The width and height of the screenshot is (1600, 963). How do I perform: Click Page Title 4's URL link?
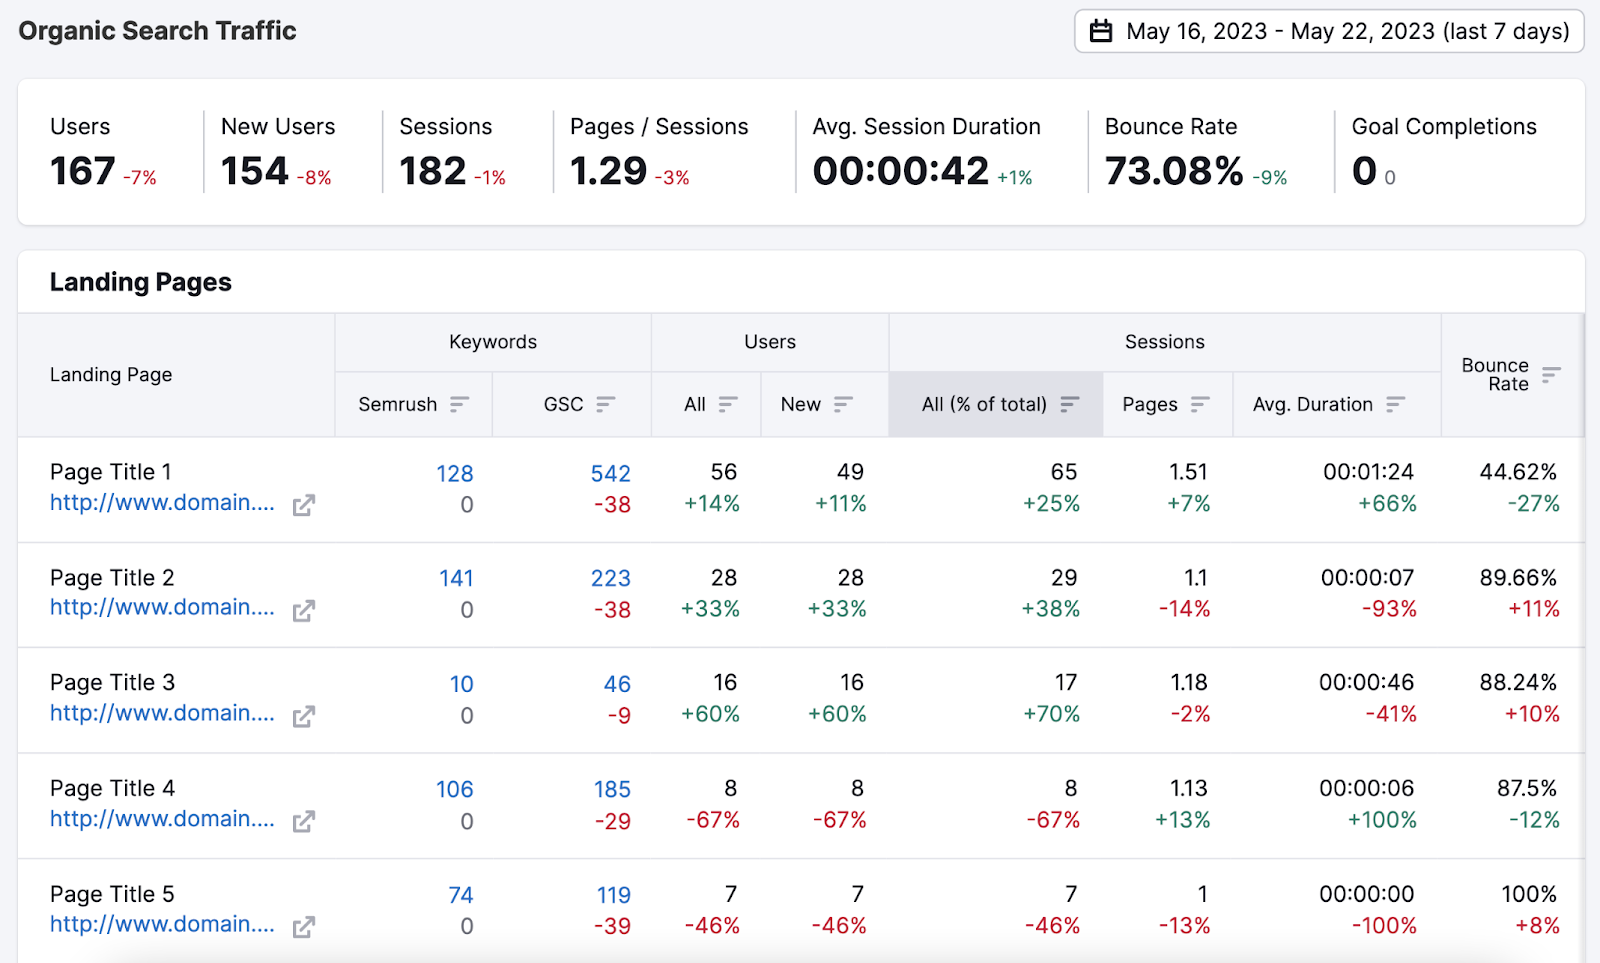[x=161, y=818]
